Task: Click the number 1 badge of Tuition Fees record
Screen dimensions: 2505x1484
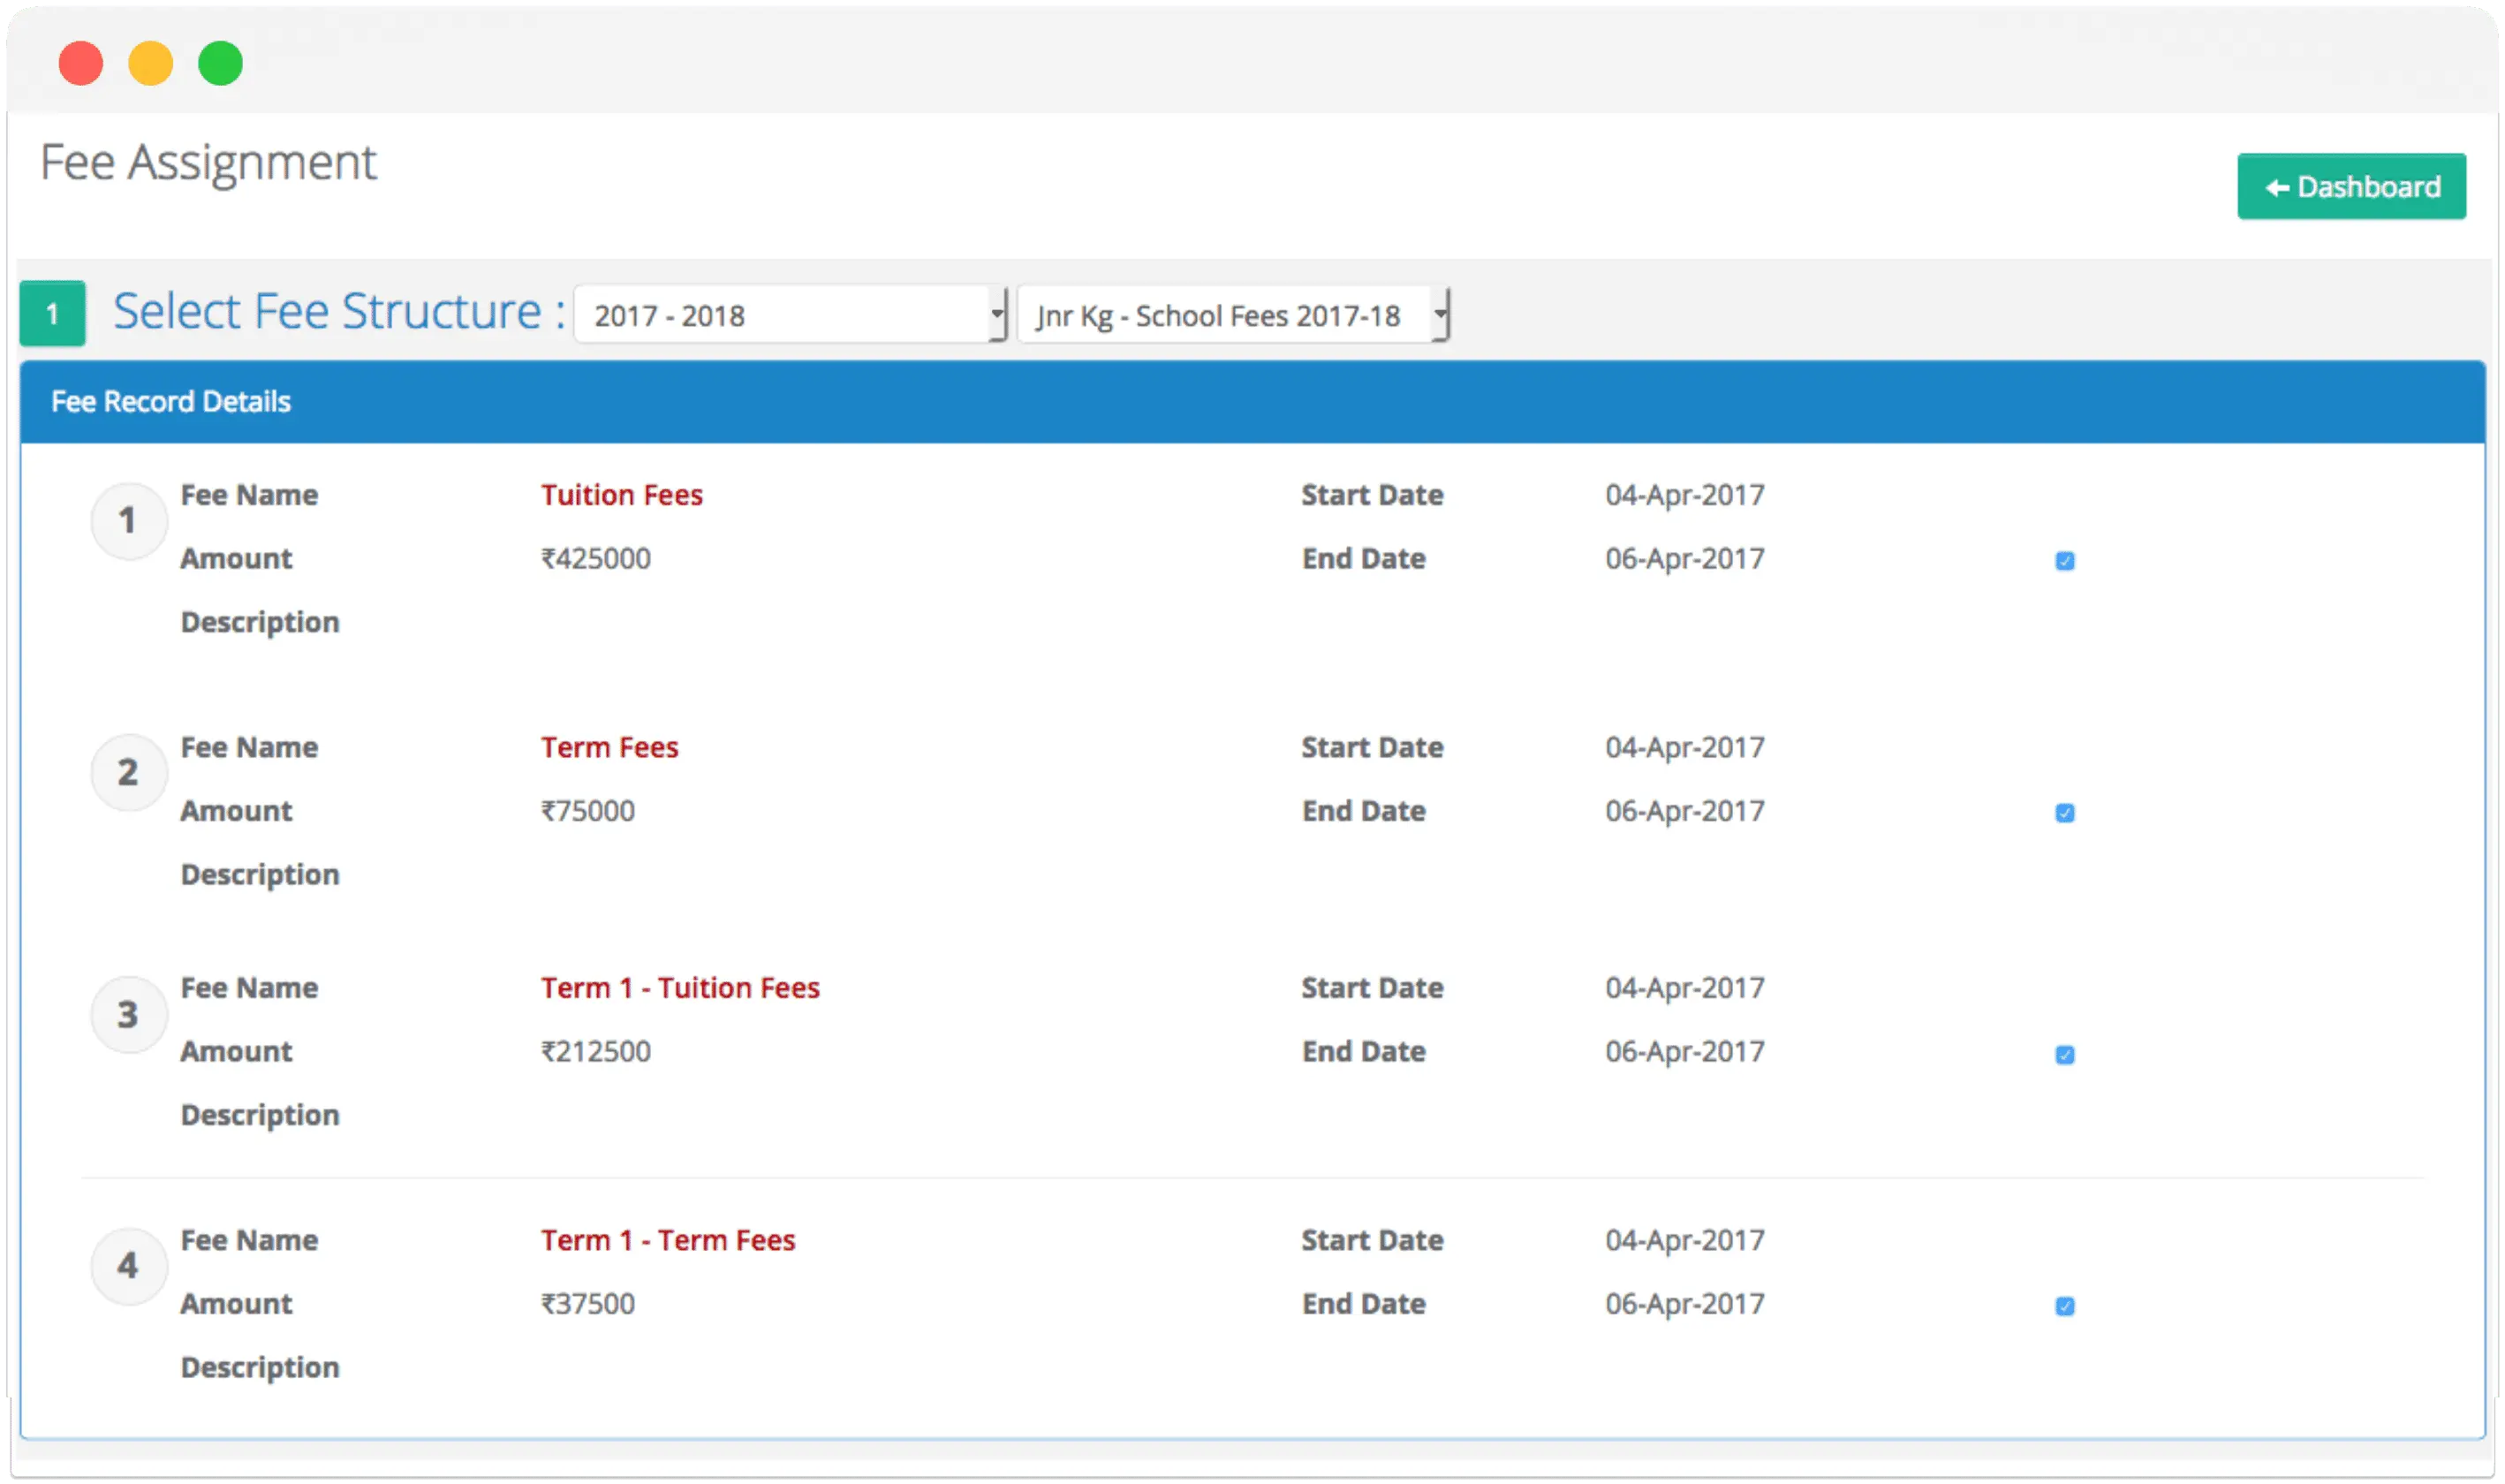Action: pyautogui.click(x=128, y=520)
